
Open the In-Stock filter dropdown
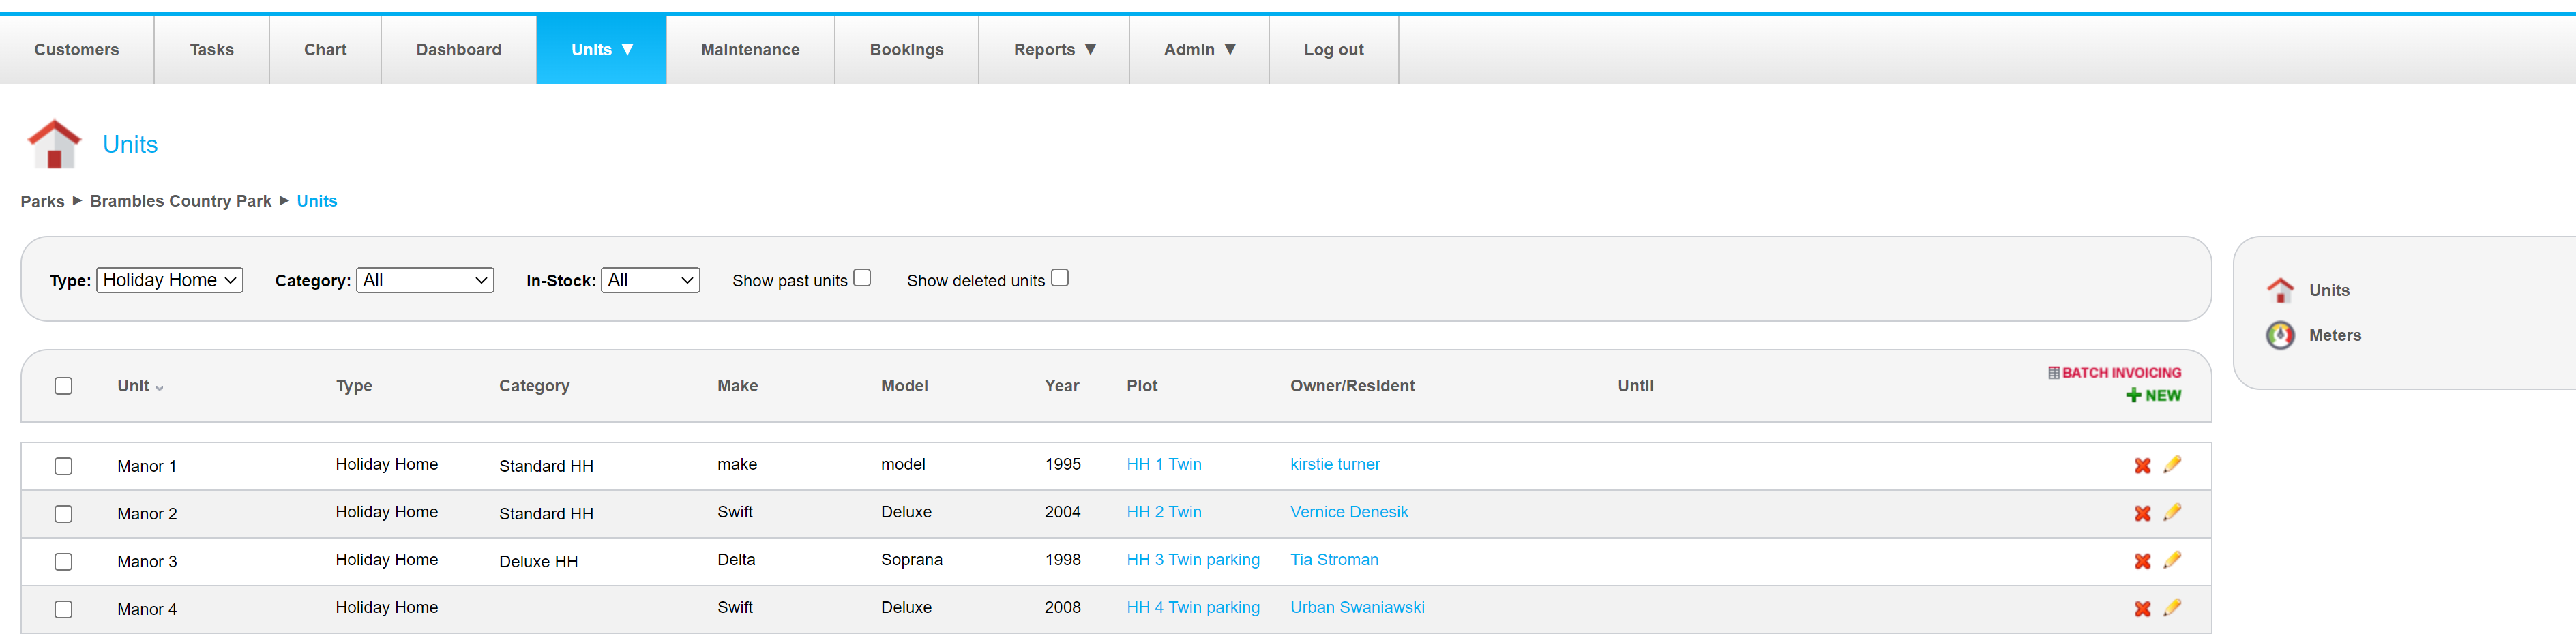click(650, 280)
